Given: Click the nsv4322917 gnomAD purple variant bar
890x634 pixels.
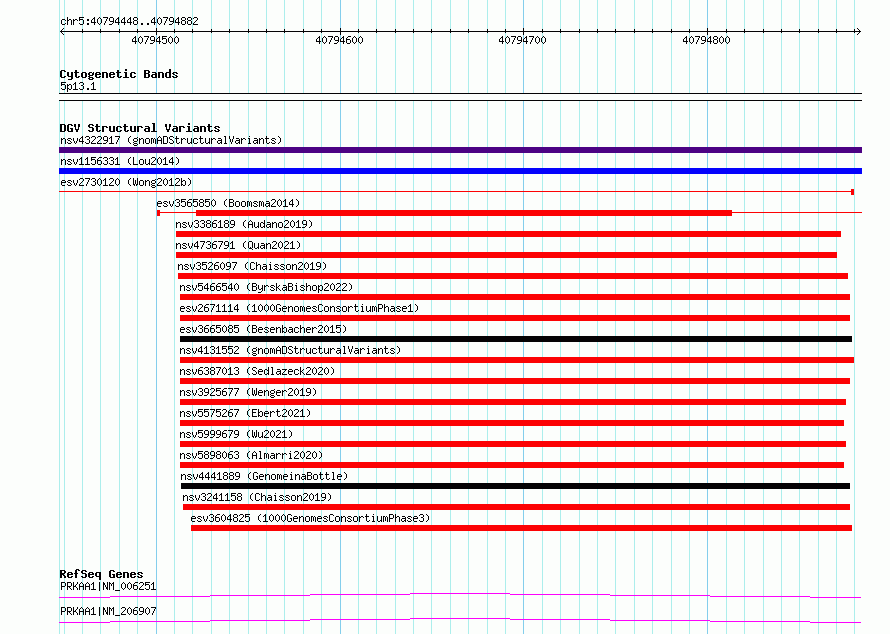Looking at the screenshot, I should pyautogui.click(x=460, y=150).
